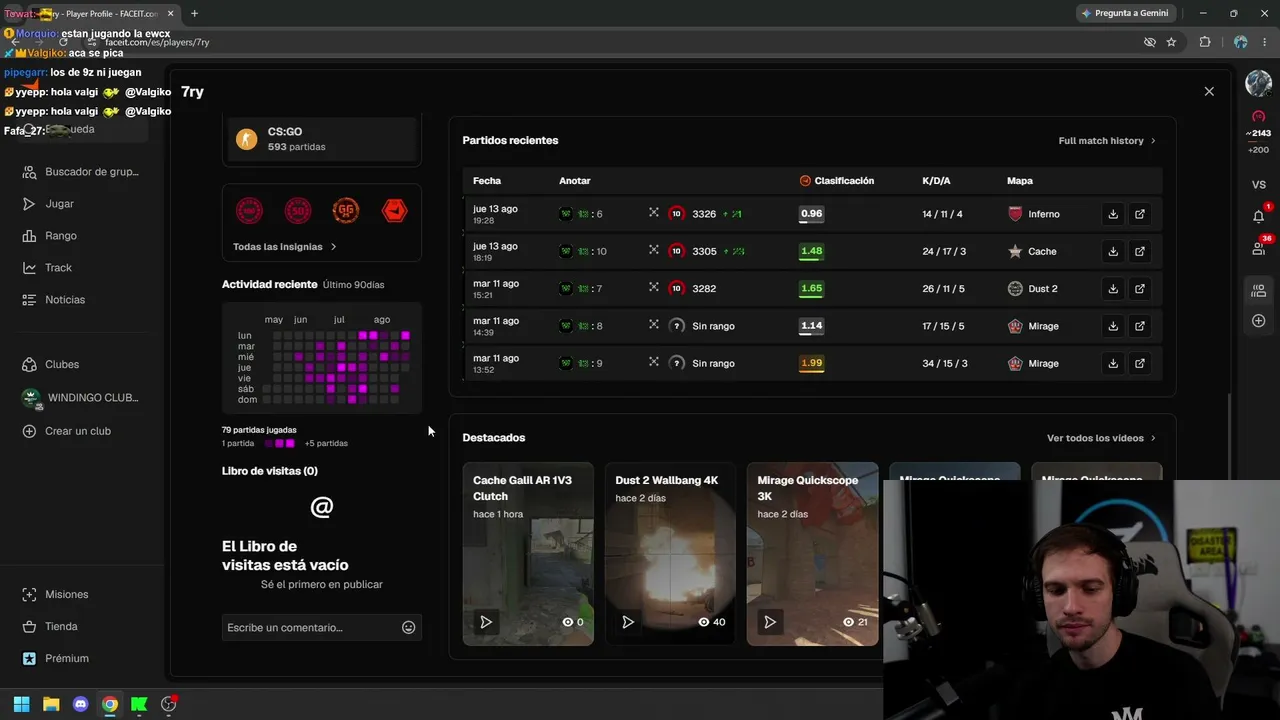Screen dimensions: 1280x720
Task: Click the GG 25 badge
Action: (346, 210)
